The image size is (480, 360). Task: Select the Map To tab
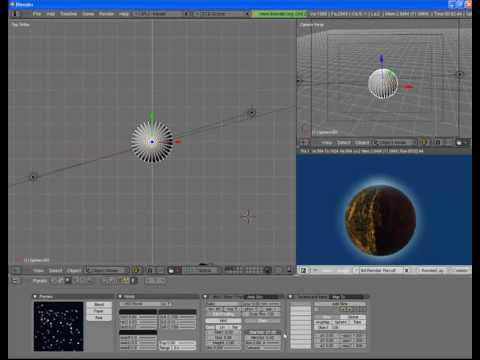(x=336, y=296)
